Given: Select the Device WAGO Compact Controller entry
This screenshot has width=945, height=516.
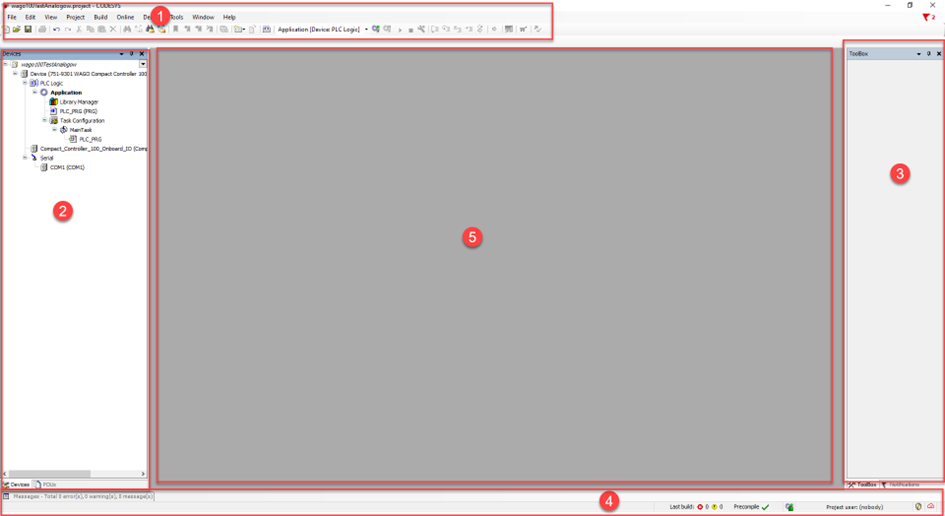Looking at the screenshot, I should pos(89,74).
